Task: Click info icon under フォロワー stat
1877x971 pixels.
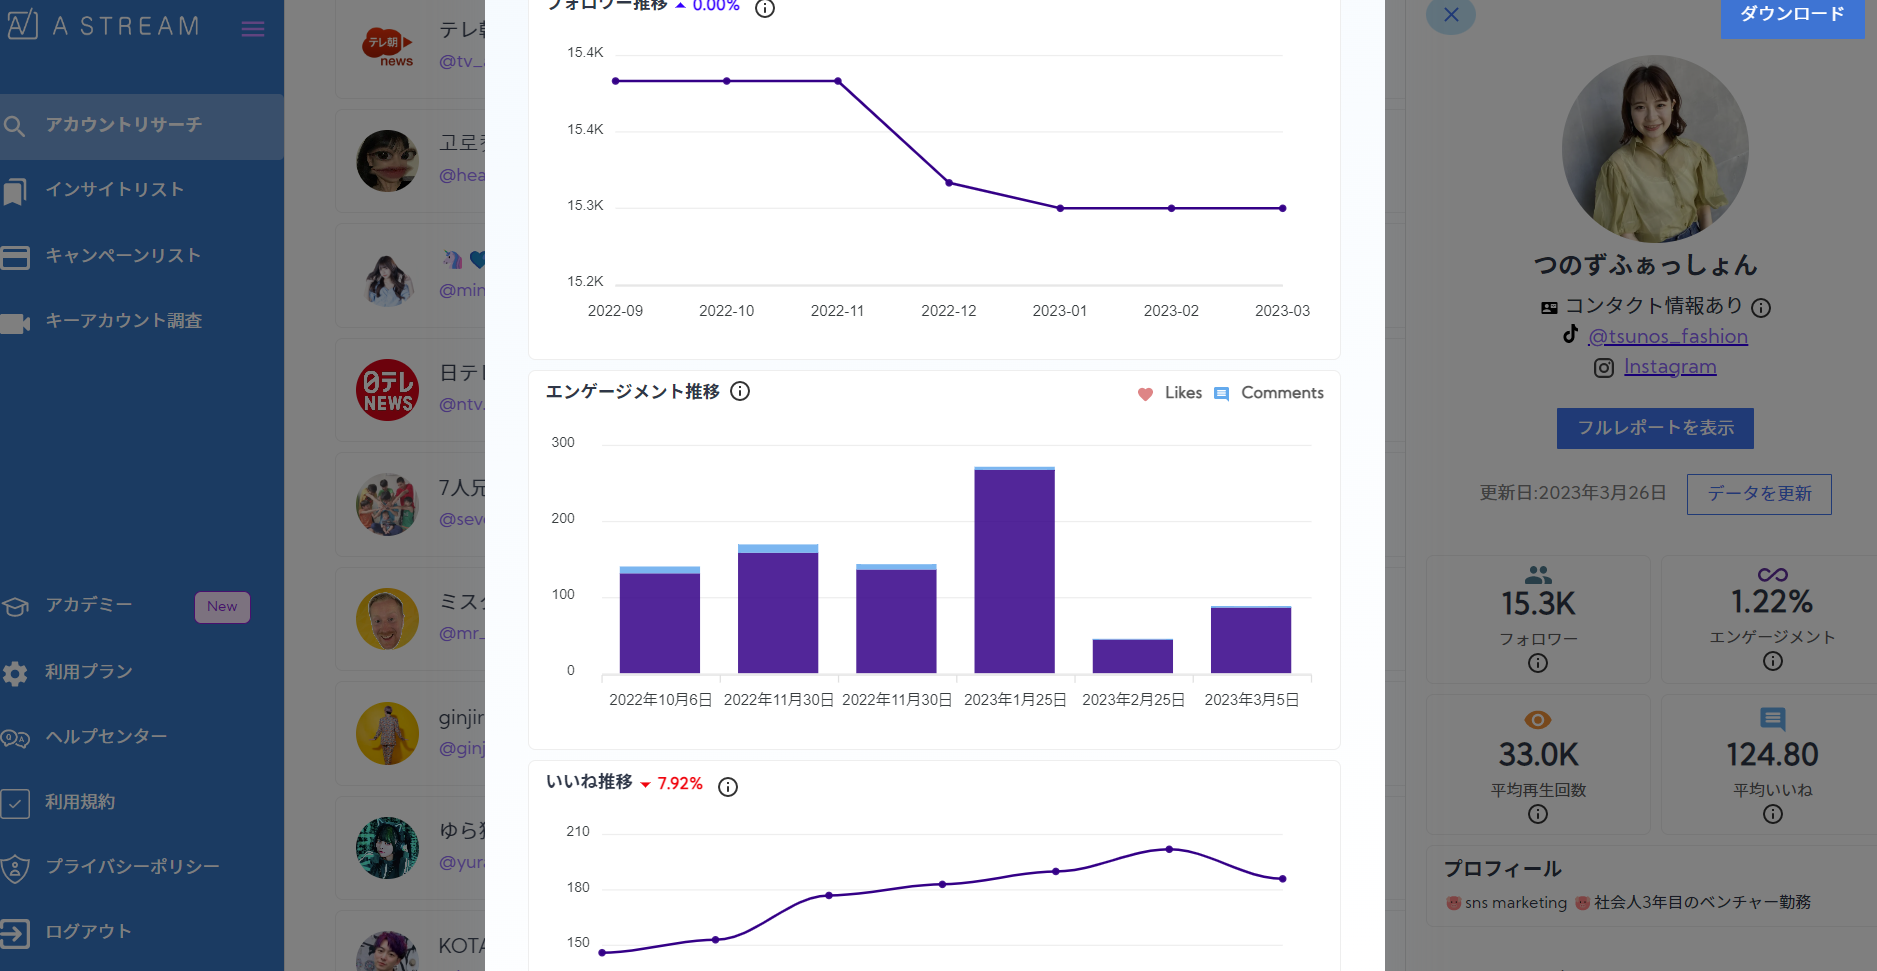Action: (x=1538, y=663)
